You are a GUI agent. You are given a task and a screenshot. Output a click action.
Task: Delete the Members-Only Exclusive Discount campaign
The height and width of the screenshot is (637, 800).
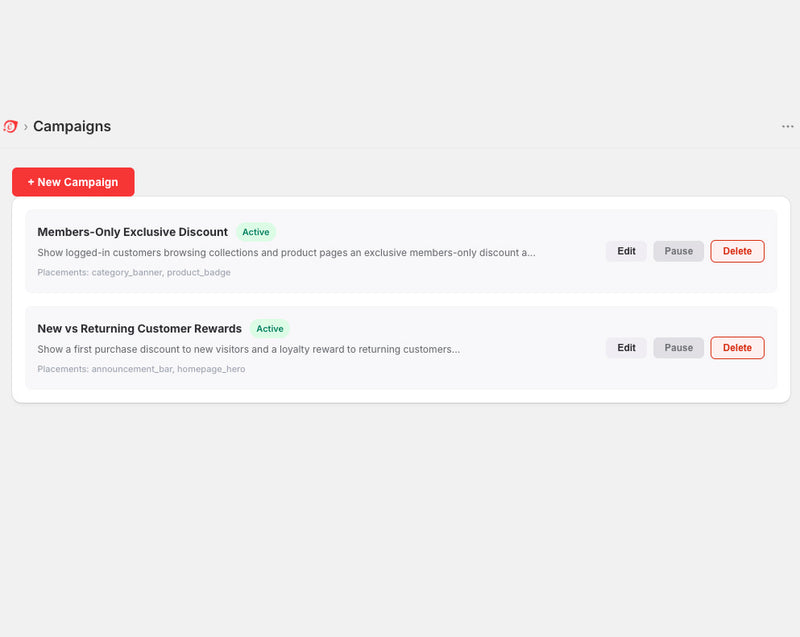click(737, 251)
